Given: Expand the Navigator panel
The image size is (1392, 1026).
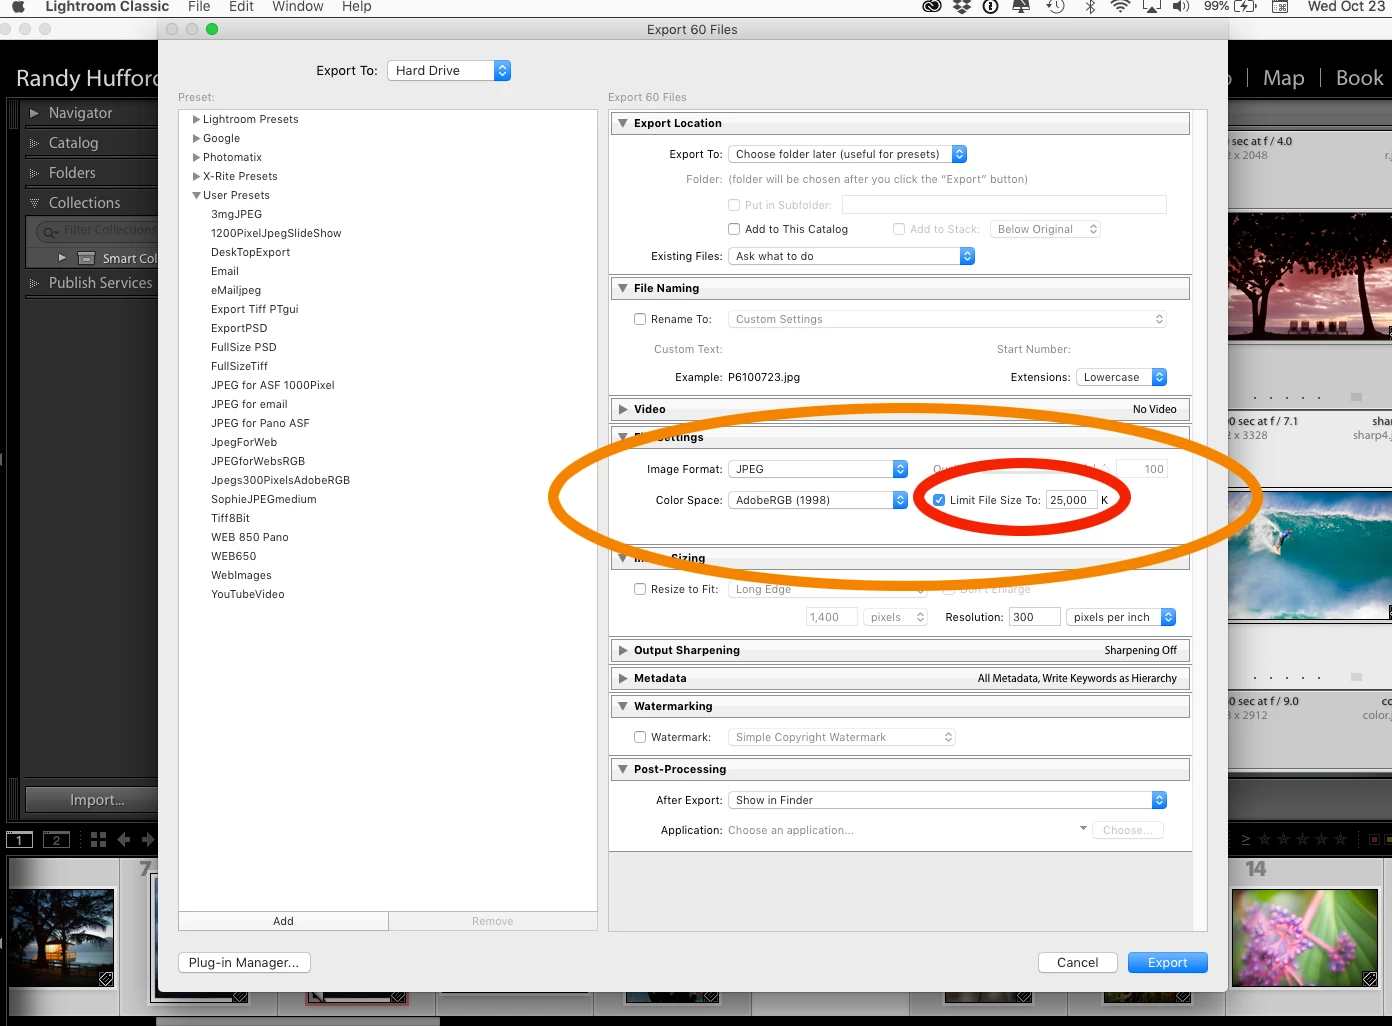Looking at the screenshot, I should coord(34,113).
